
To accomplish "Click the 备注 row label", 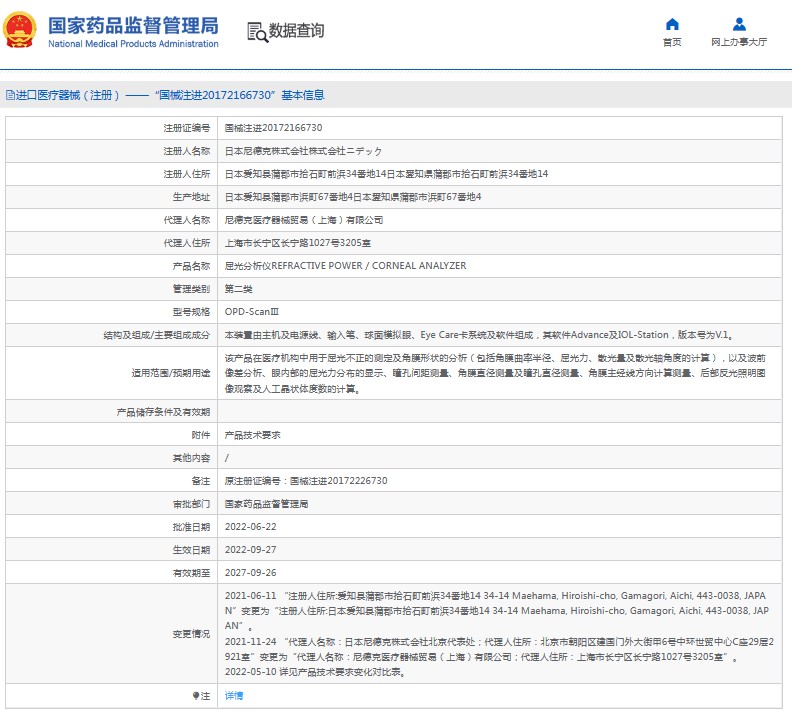I will click(201, 481).
